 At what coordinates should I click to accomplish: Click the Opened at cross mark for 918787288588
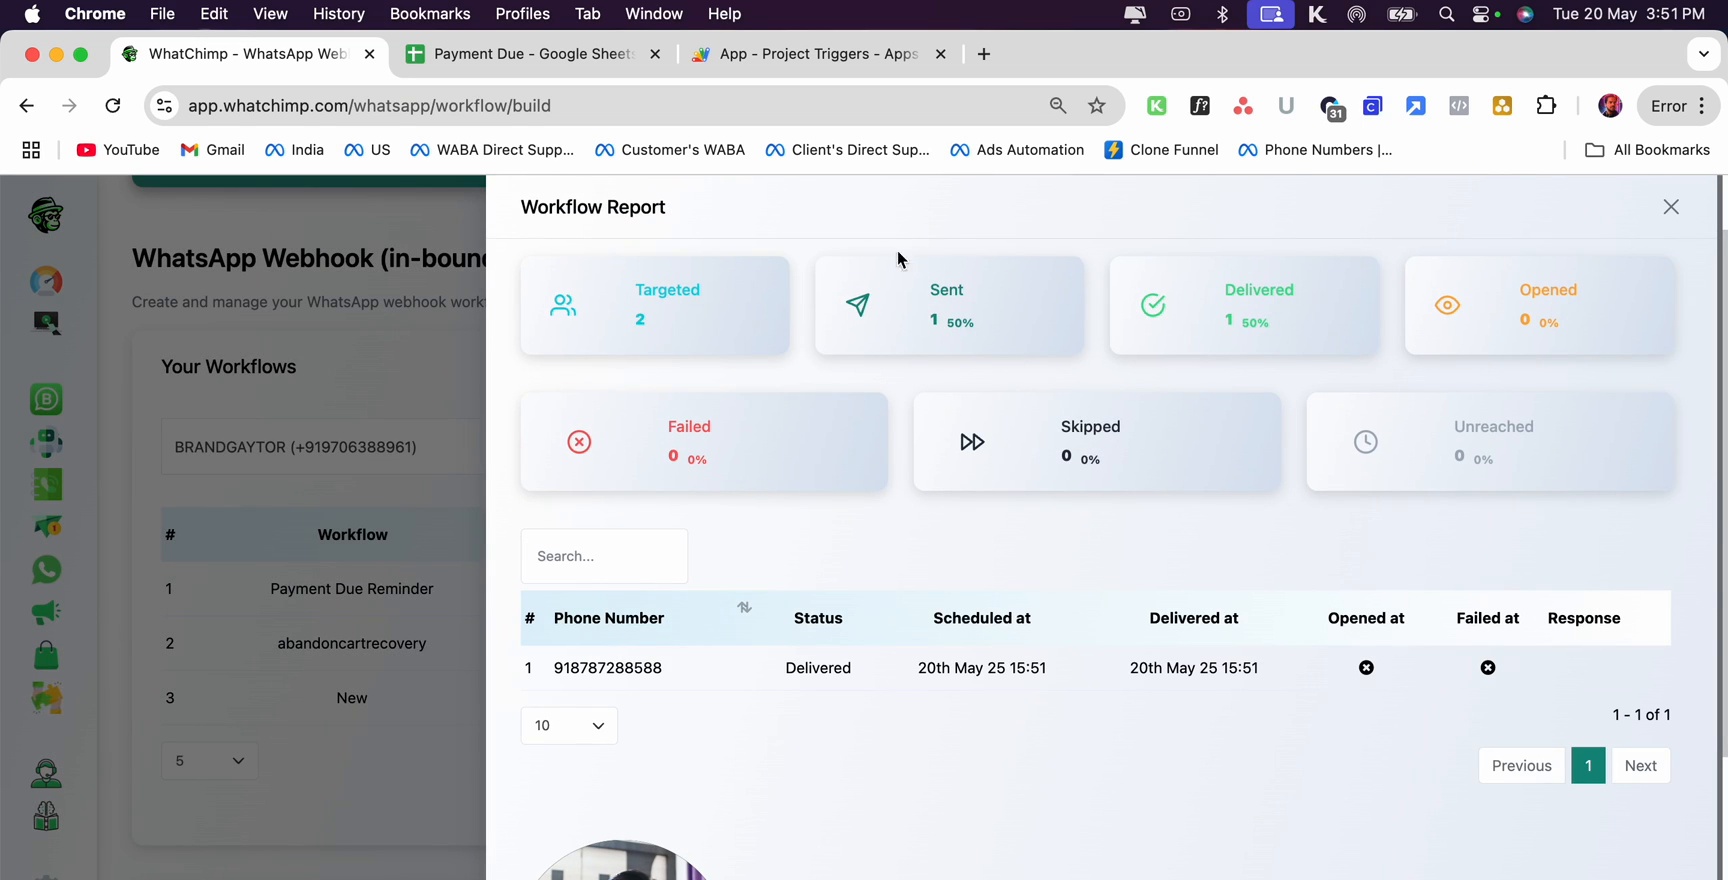[1366, 668]
